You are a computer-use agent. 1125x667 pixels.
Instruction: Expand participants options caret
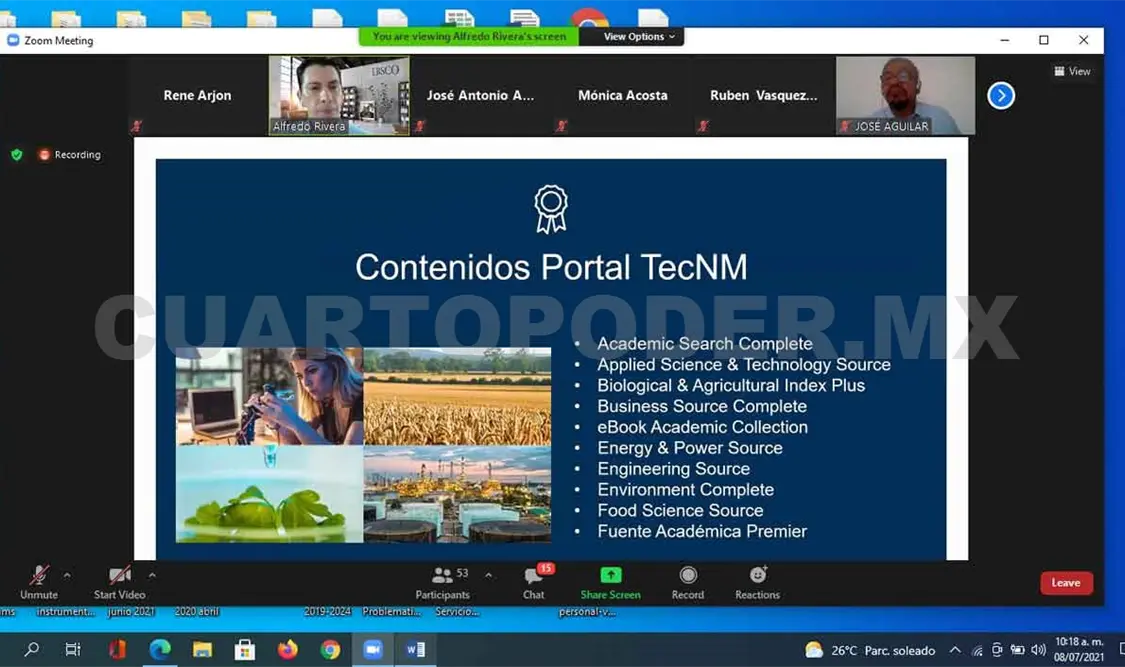(x=489, y=575)
